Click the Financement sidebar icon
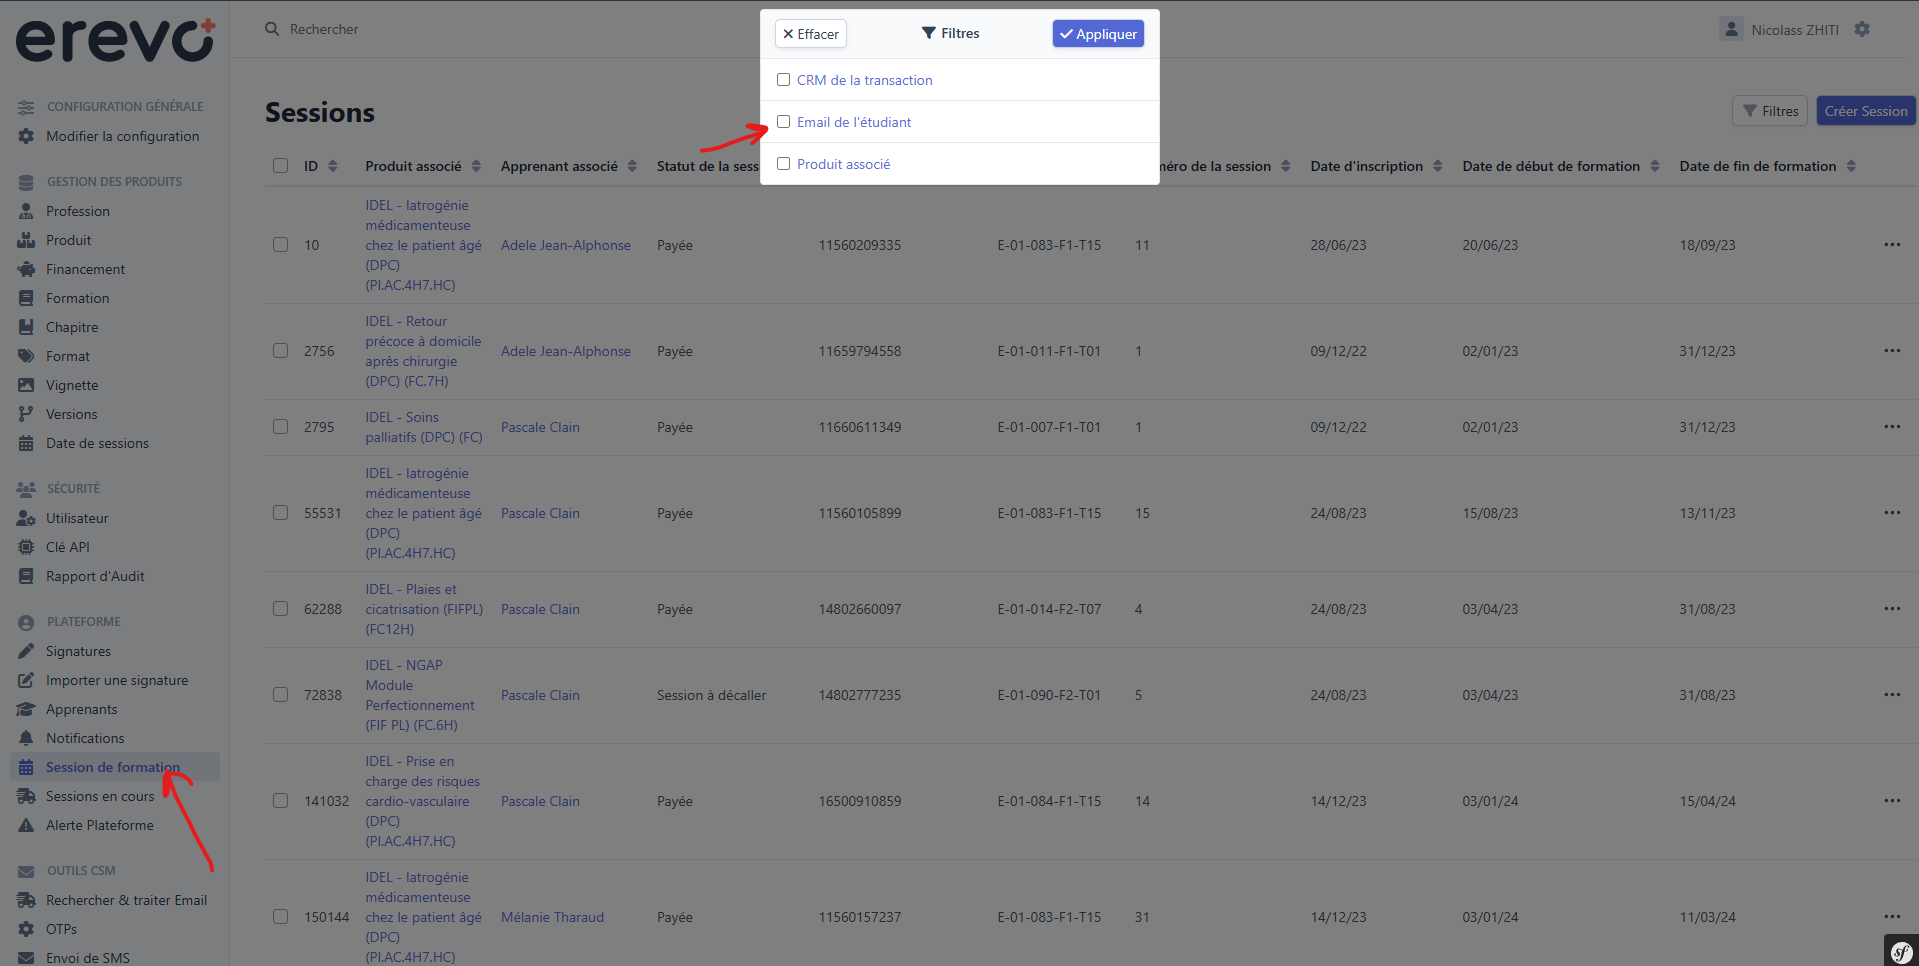This screenshot has width=1919, height=966. (x=26, y=269)
